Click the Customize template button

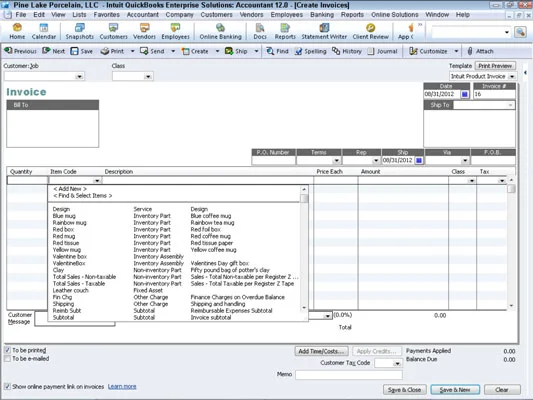(429, 51)
